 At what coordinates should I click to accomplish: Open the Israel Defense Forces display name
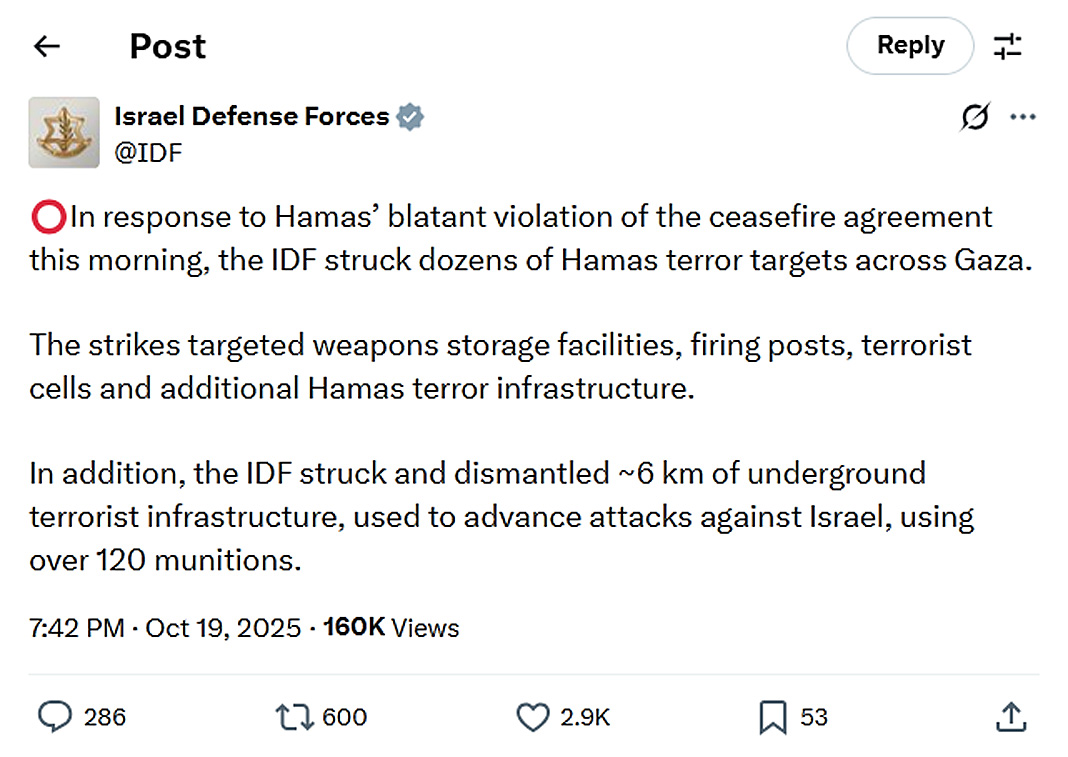[251, 116]
